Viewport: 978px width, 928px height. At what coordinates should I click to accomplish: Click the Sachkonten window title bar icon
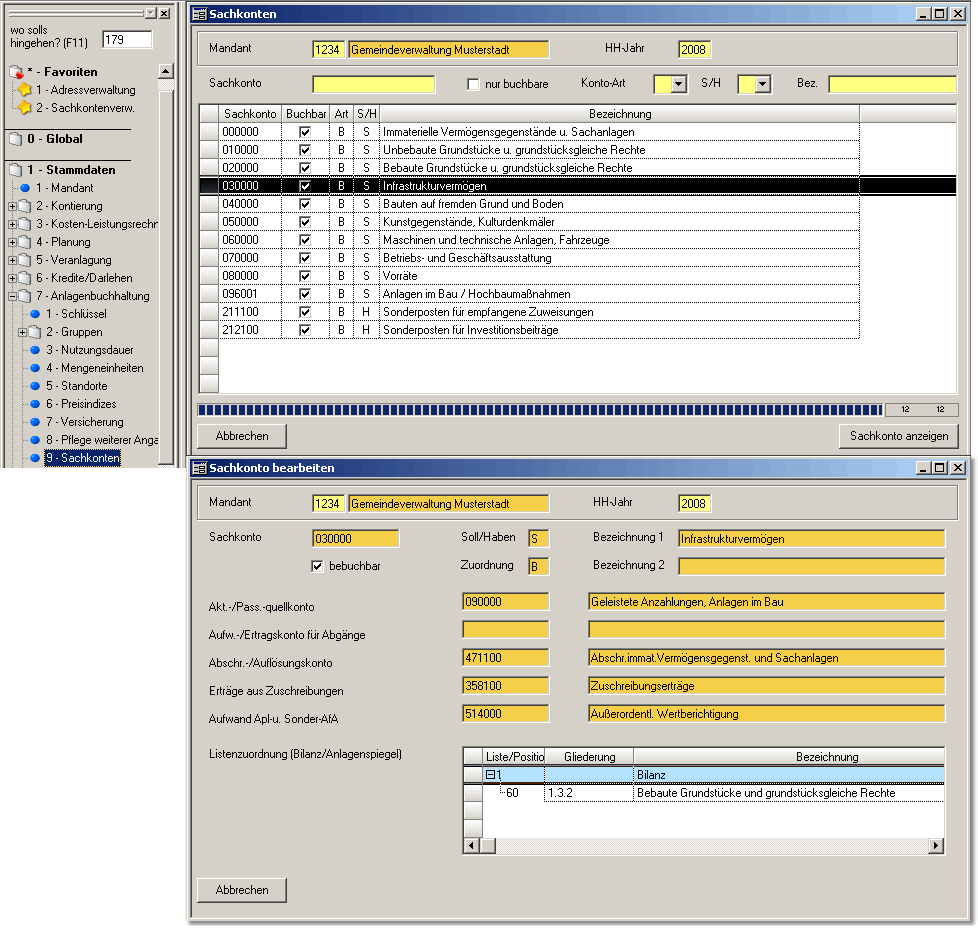click(x=199, y=14)
